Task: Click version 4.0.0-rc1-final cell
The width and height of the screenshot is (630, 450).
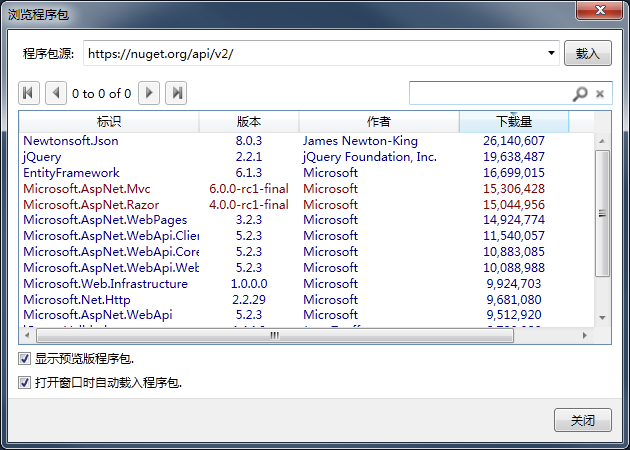Action: tap(249, 205)
